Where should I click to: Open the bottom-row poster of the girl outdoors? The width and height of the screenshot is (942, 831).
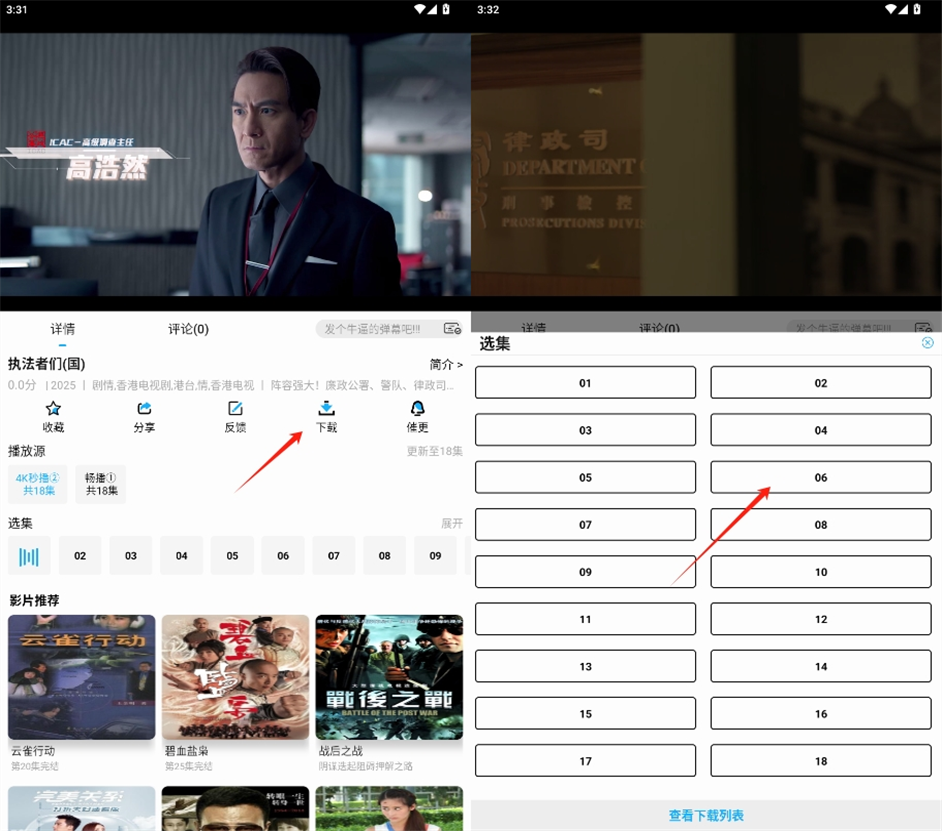389,809
